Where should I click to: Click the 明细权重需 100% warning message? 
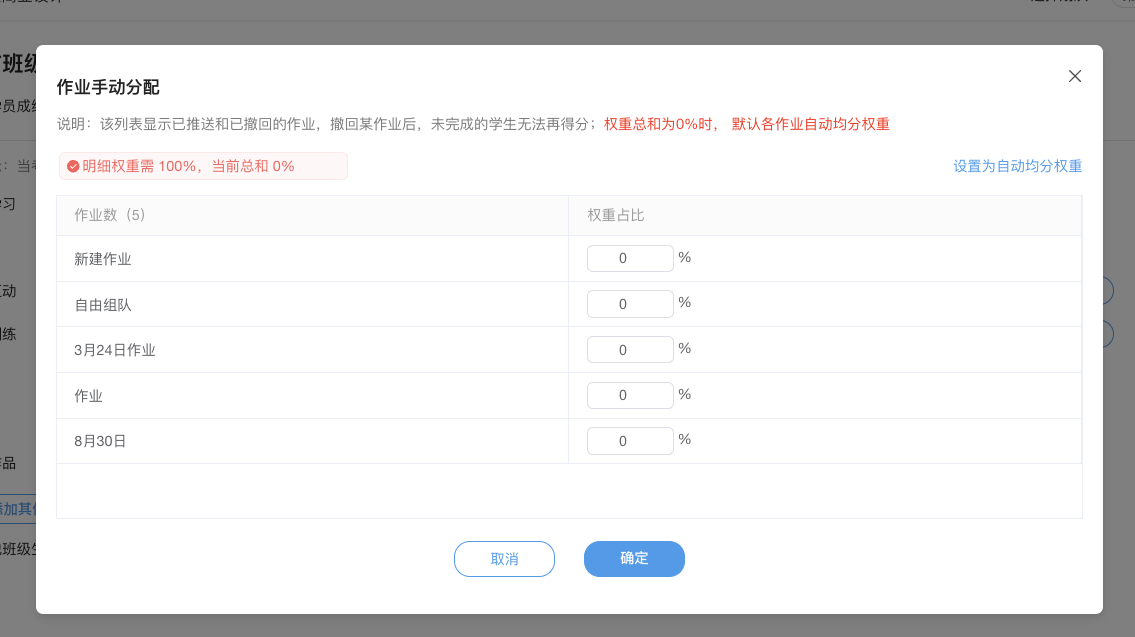pyautogui.click(x=203, y=166)
